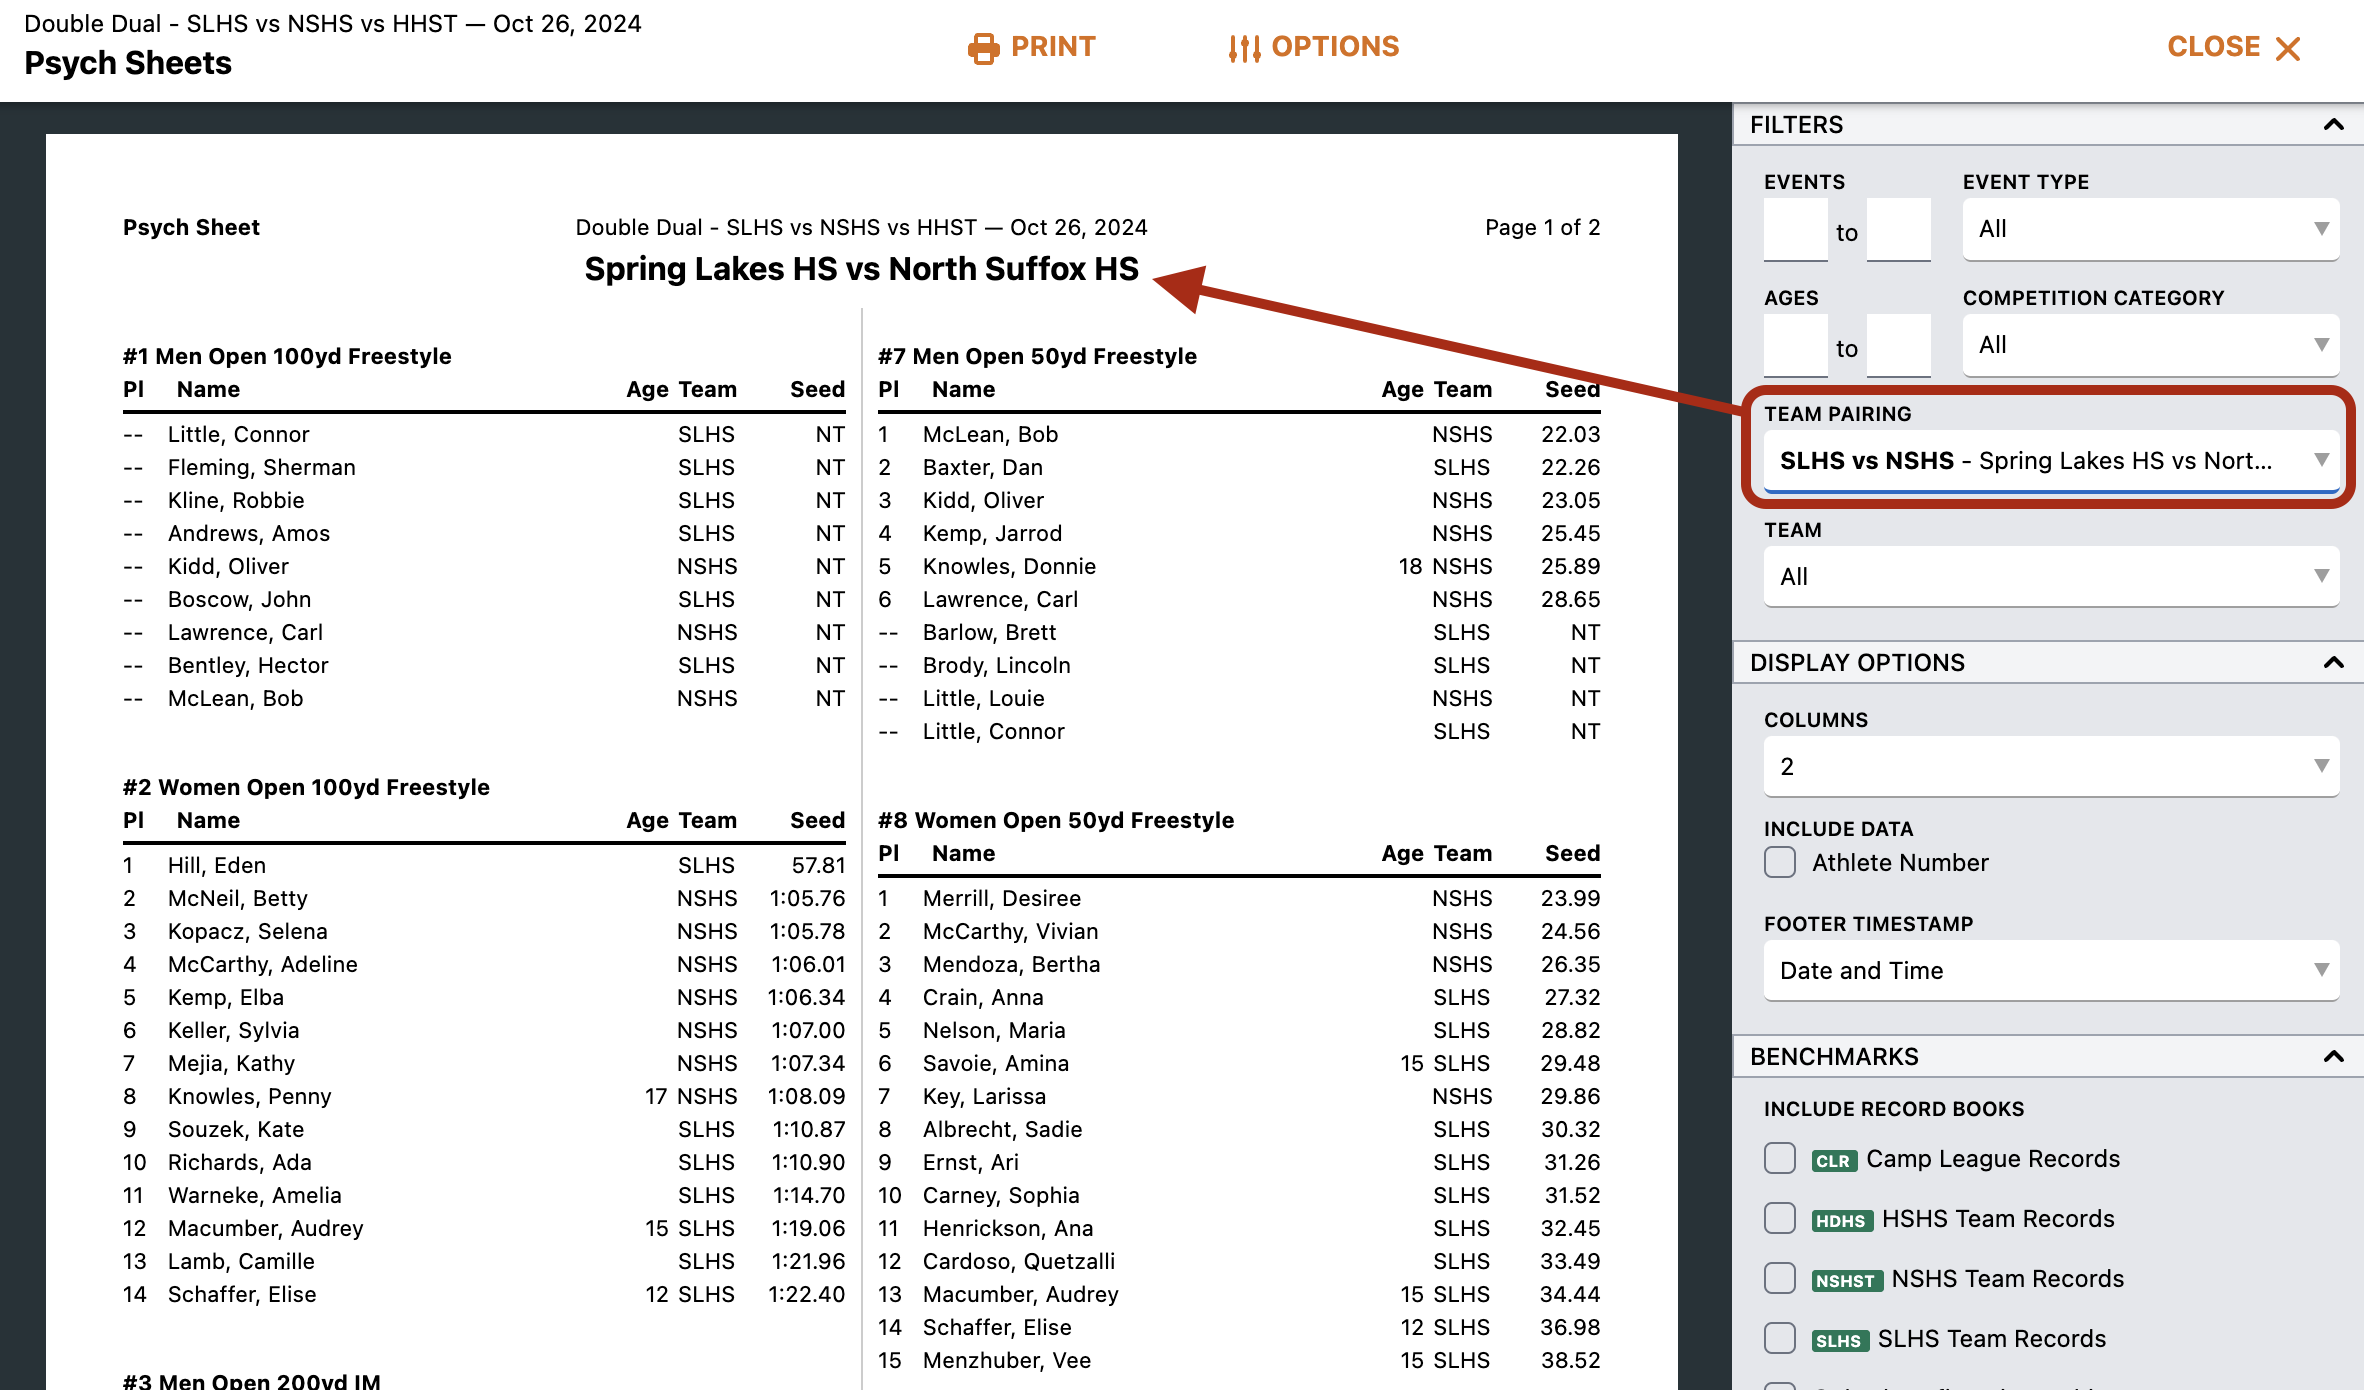Image resolution: width=2364 pixels, height=1390 pixels.
Task: Click the 'Psych Sheet' page header
Action: click(191, 227)
